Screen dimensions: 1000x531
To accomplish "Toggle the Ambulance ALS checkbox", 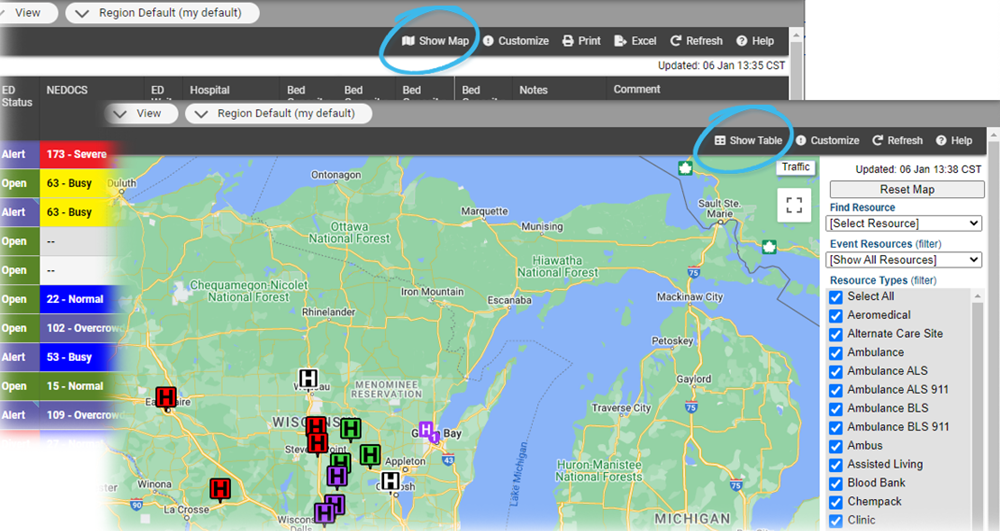I will (835, 372).
